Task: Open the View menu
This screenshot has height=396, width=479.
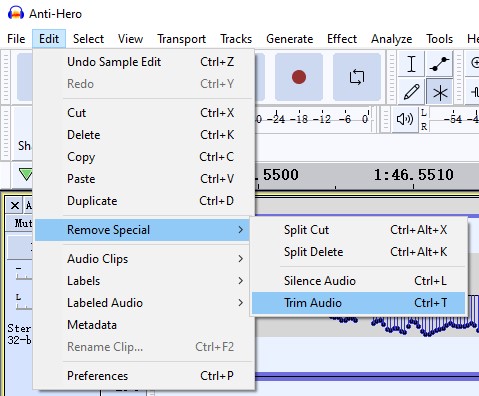Action: [130, 39]
